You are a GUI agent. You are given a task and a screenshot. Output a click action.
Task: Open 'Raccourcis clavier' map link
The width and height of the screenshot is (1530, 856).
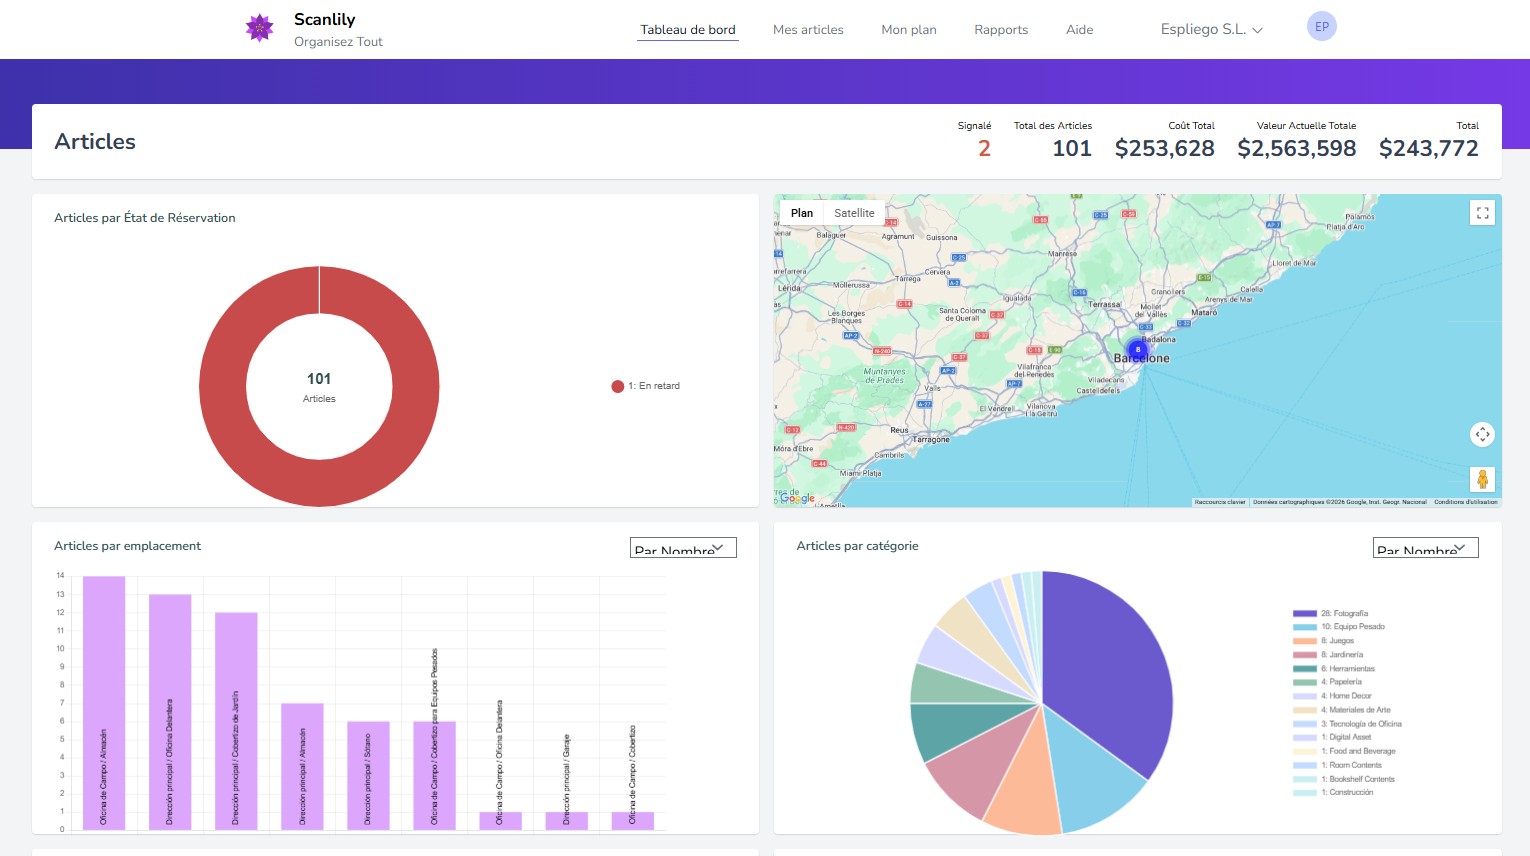(x=1220, y=502)
